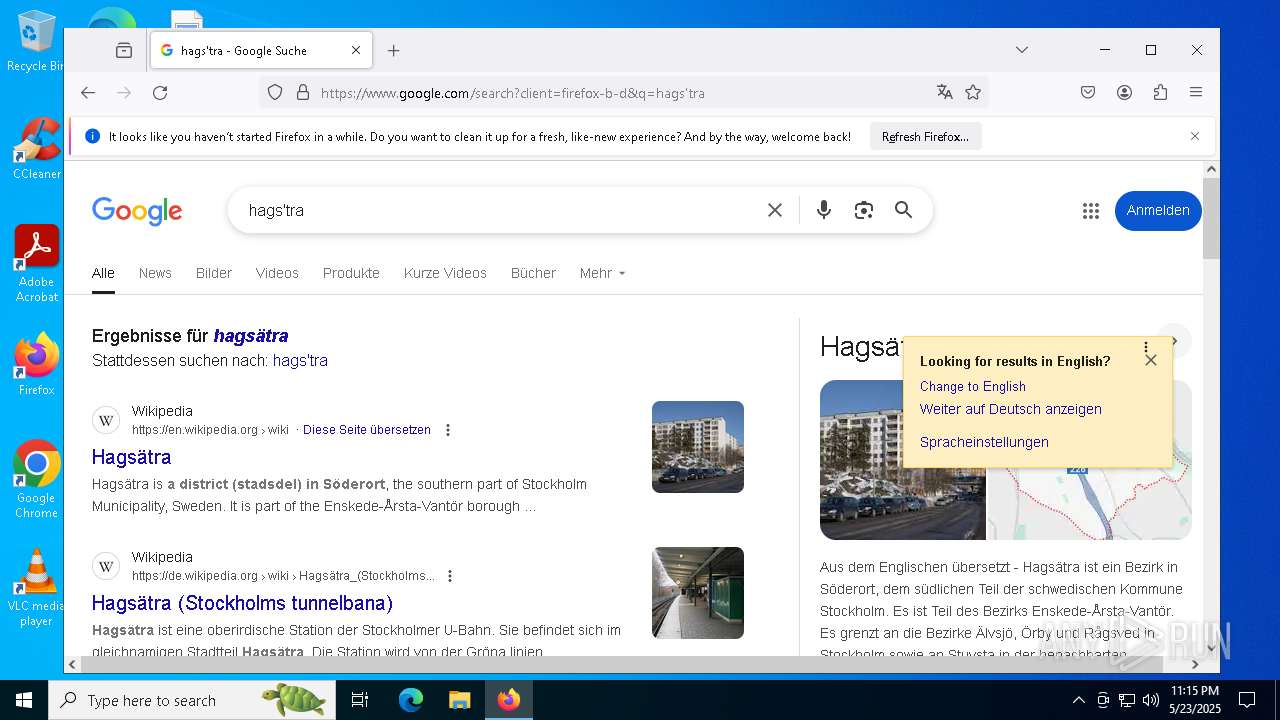Open the Windows Start menu
The width and height of the screenshot is (1280, 720).
(24, 700)
